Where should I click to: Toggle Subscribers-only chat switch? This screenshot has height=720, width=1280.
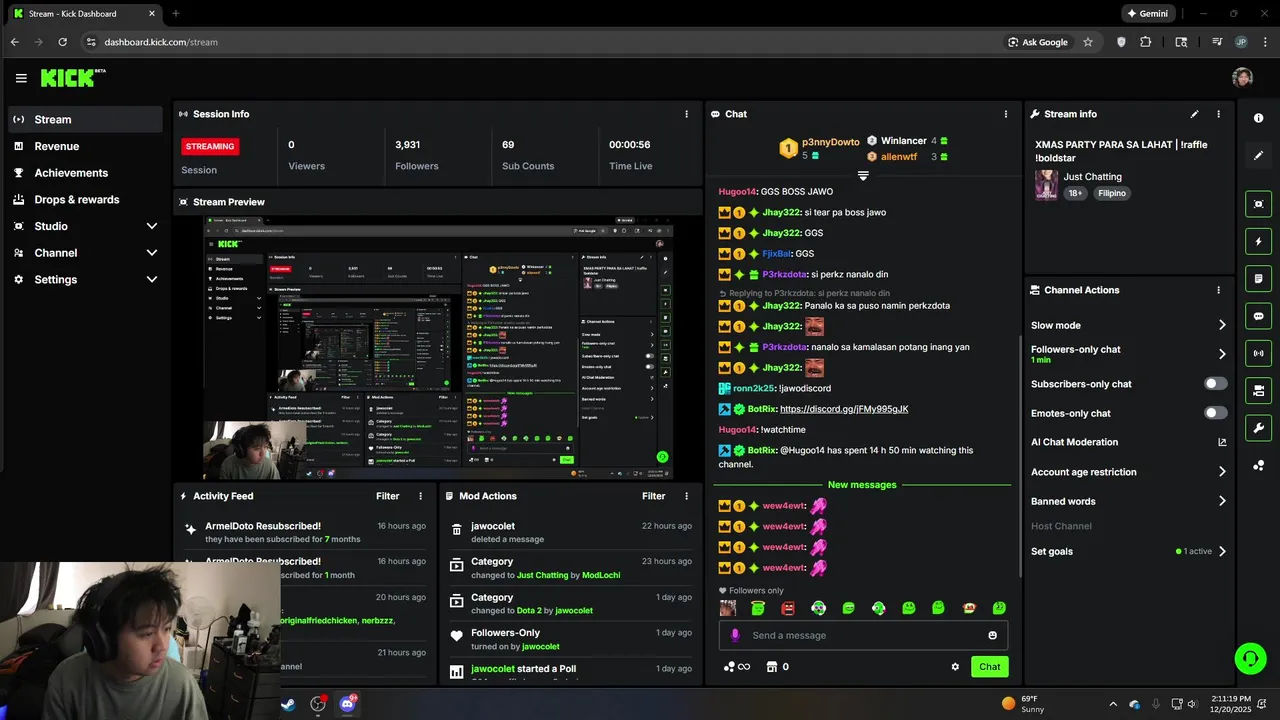point(1216,384)
